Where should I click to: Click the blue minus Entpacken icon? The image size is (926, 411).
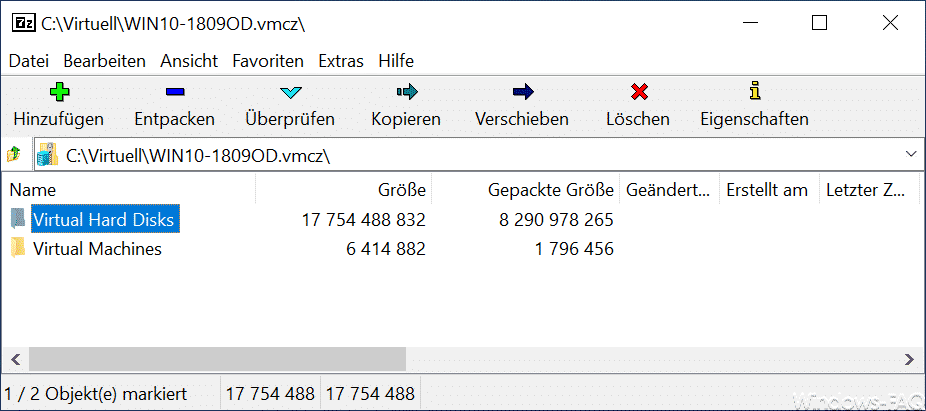[175, 92]
